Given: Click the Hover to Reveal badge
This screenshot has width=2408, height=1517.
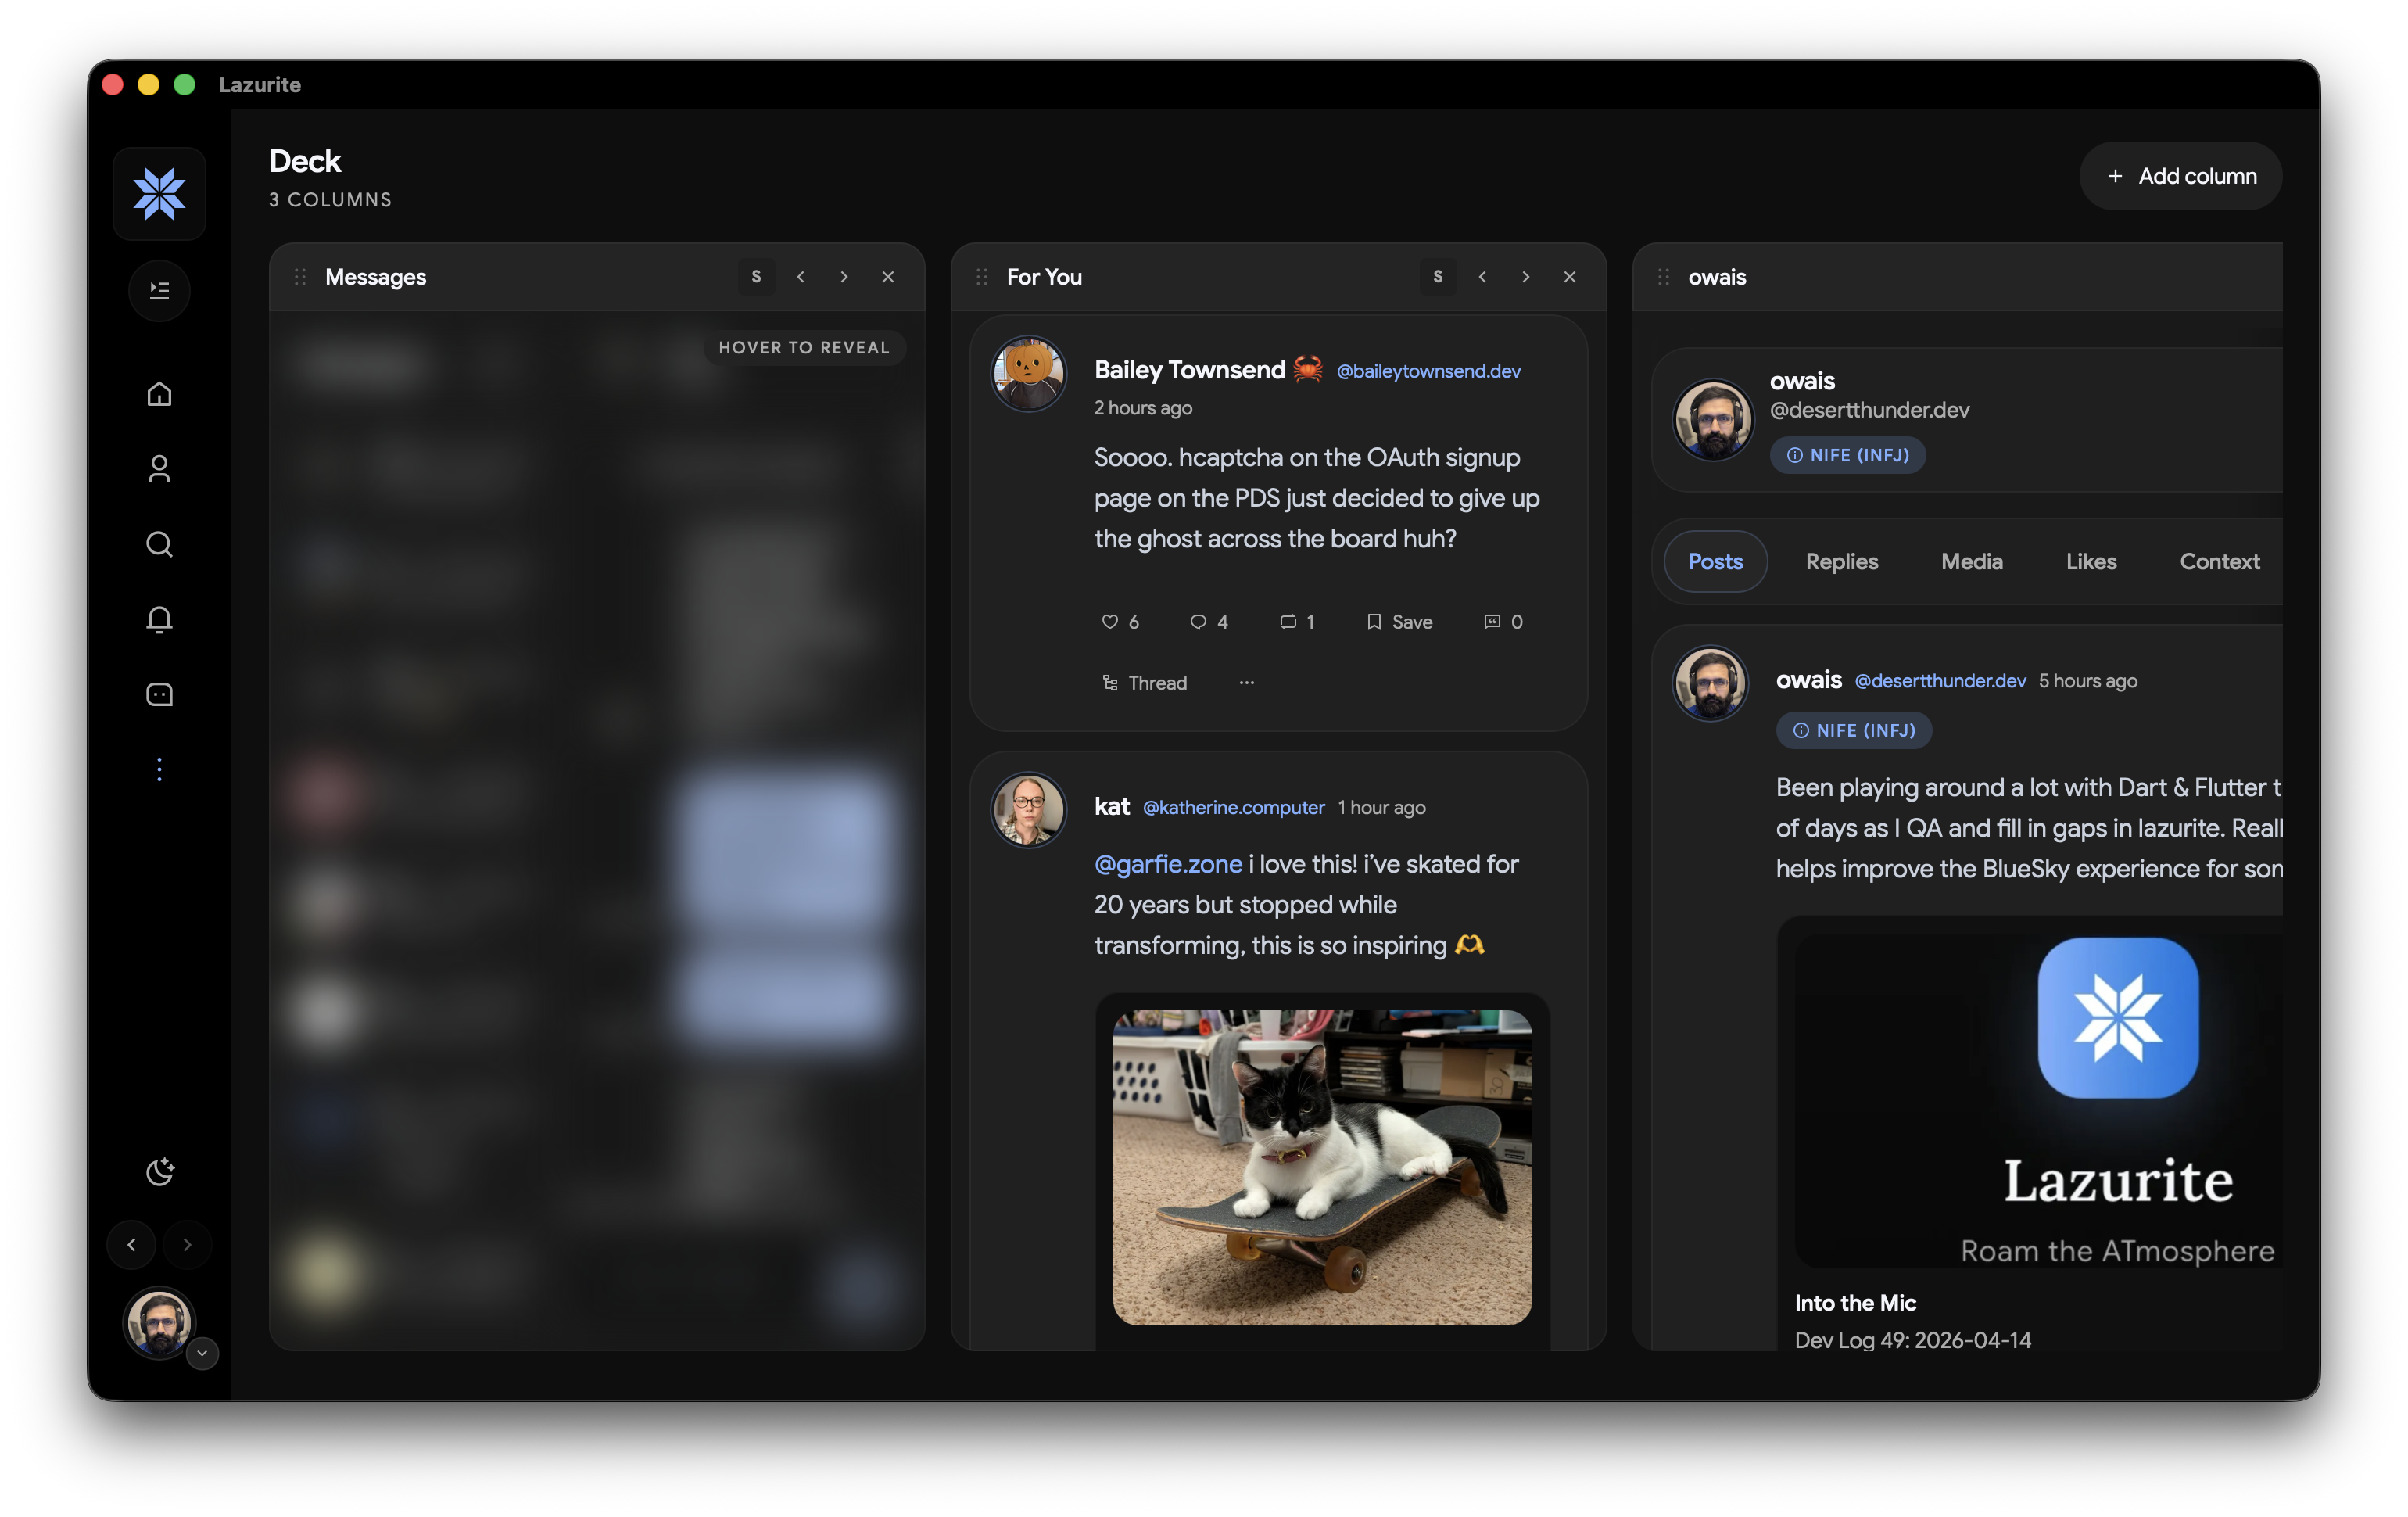Looking at the screenshot, I should (x=804, y=347).
